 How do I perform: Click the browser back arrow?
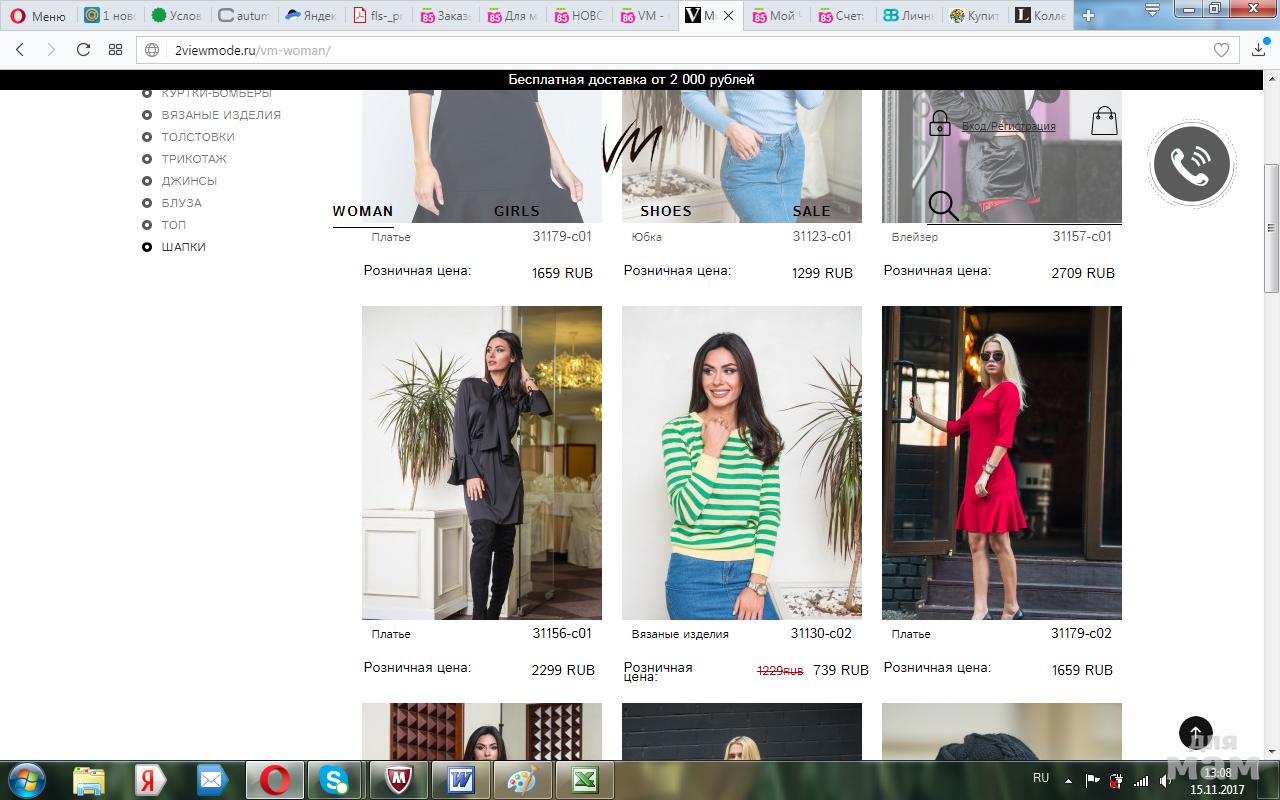(20, 50)
